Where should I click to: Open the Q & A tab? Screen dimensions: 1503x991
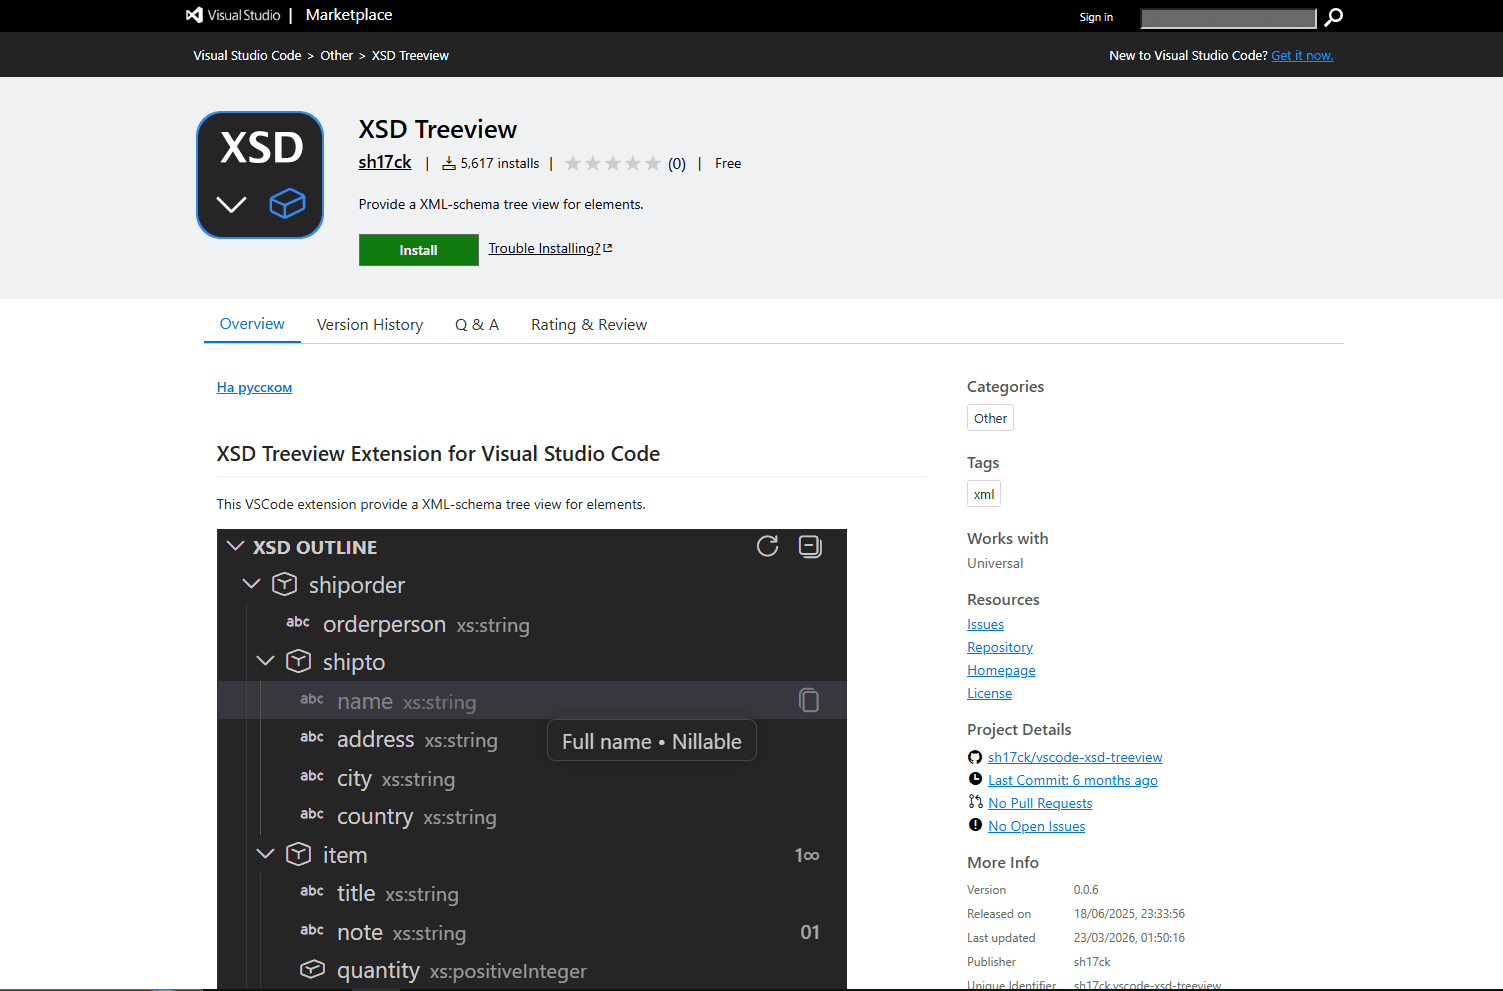pyautogui.click(x=477, y=325)
